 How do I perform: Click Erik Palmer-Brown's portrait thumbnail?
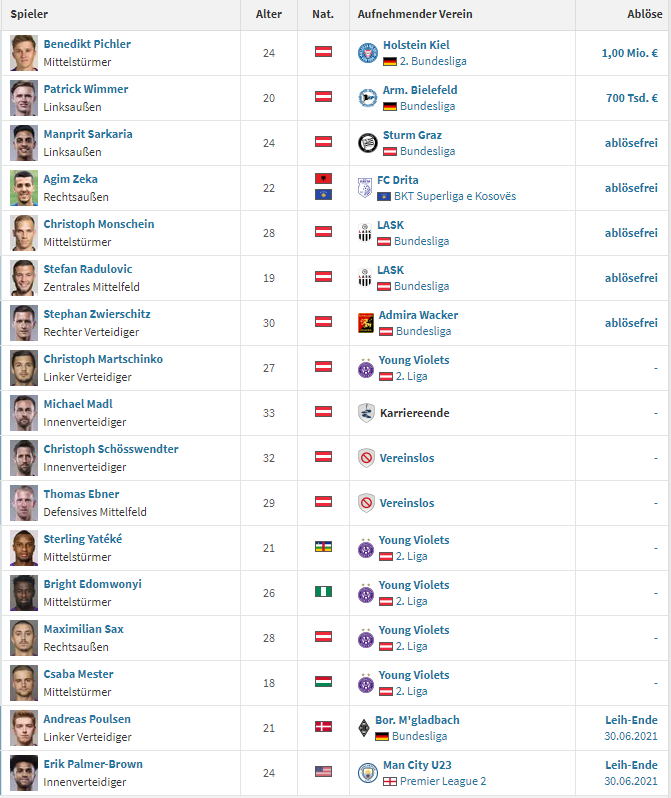click(x=24, y=773)
